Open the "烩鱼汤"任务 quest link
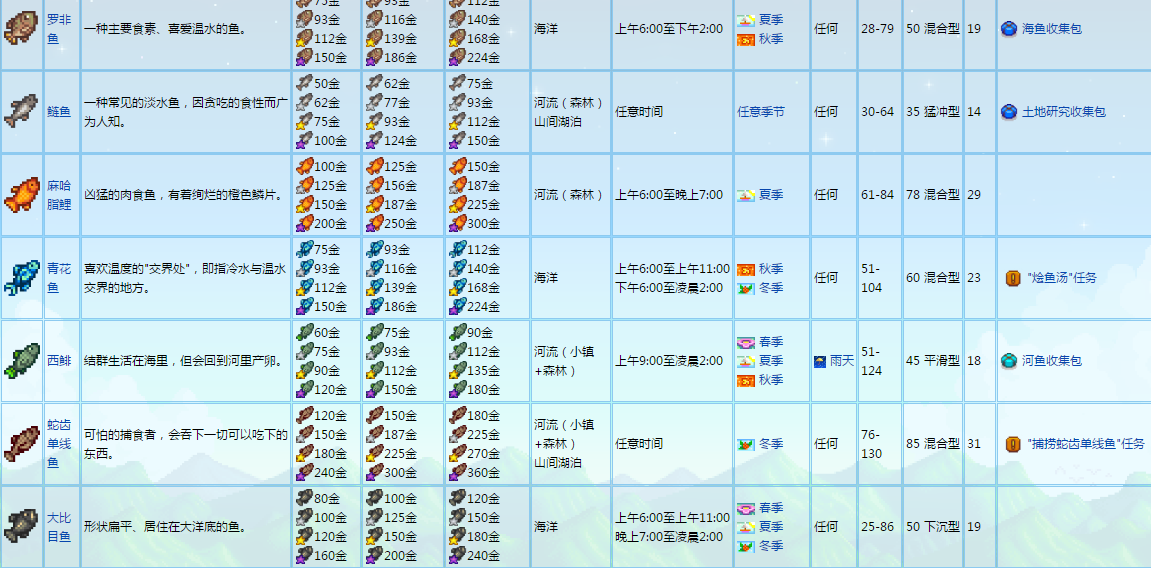 (1063, 277)
